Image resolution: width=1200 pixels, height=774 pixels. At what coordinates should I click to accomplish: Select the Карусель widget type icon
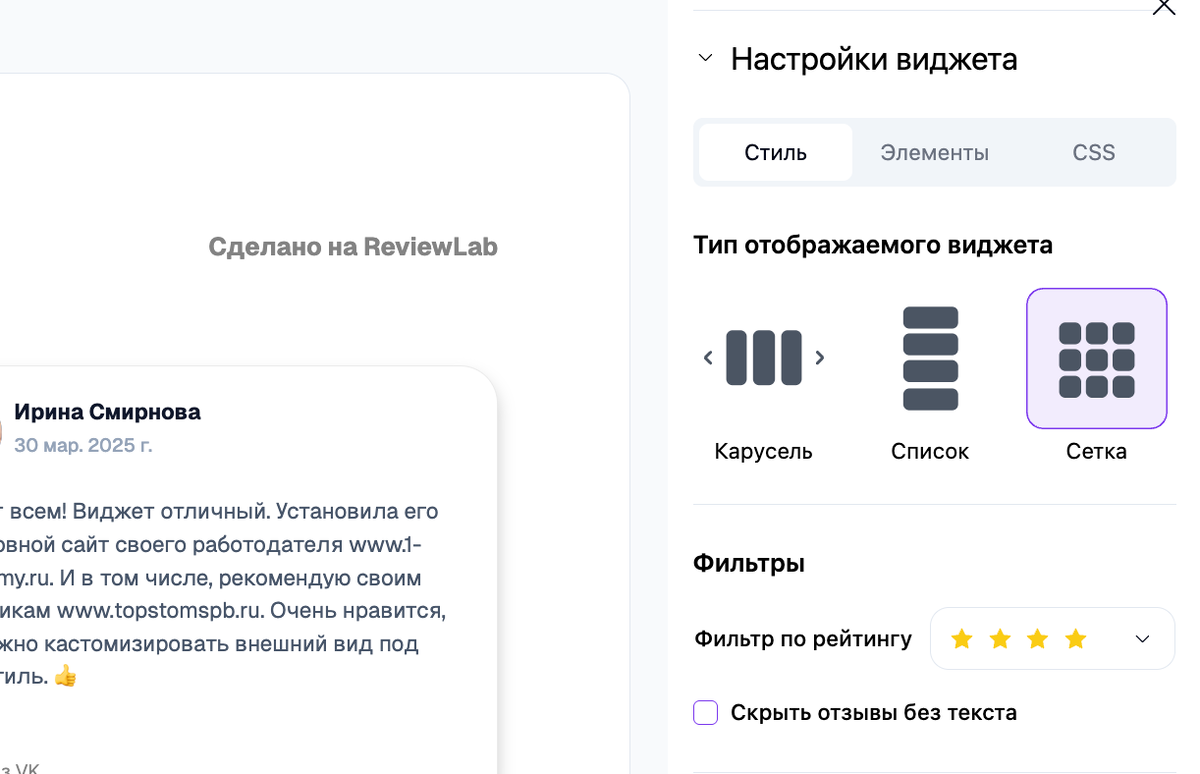tap(763, 357)
